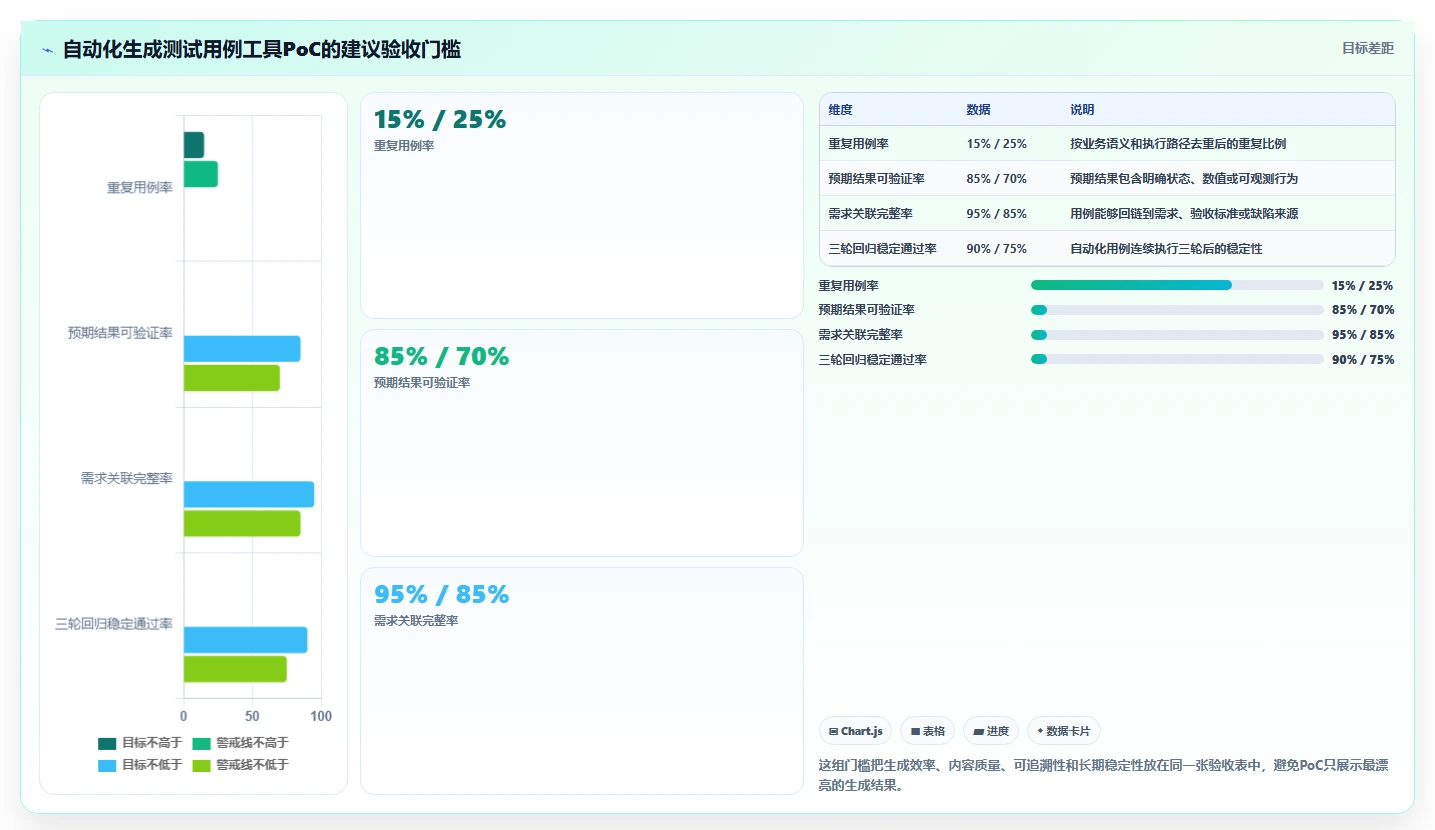Toggle the 警戒线不高于 legend entry
The height and width of the screenshot is (830, 1435).
[240, 743]
